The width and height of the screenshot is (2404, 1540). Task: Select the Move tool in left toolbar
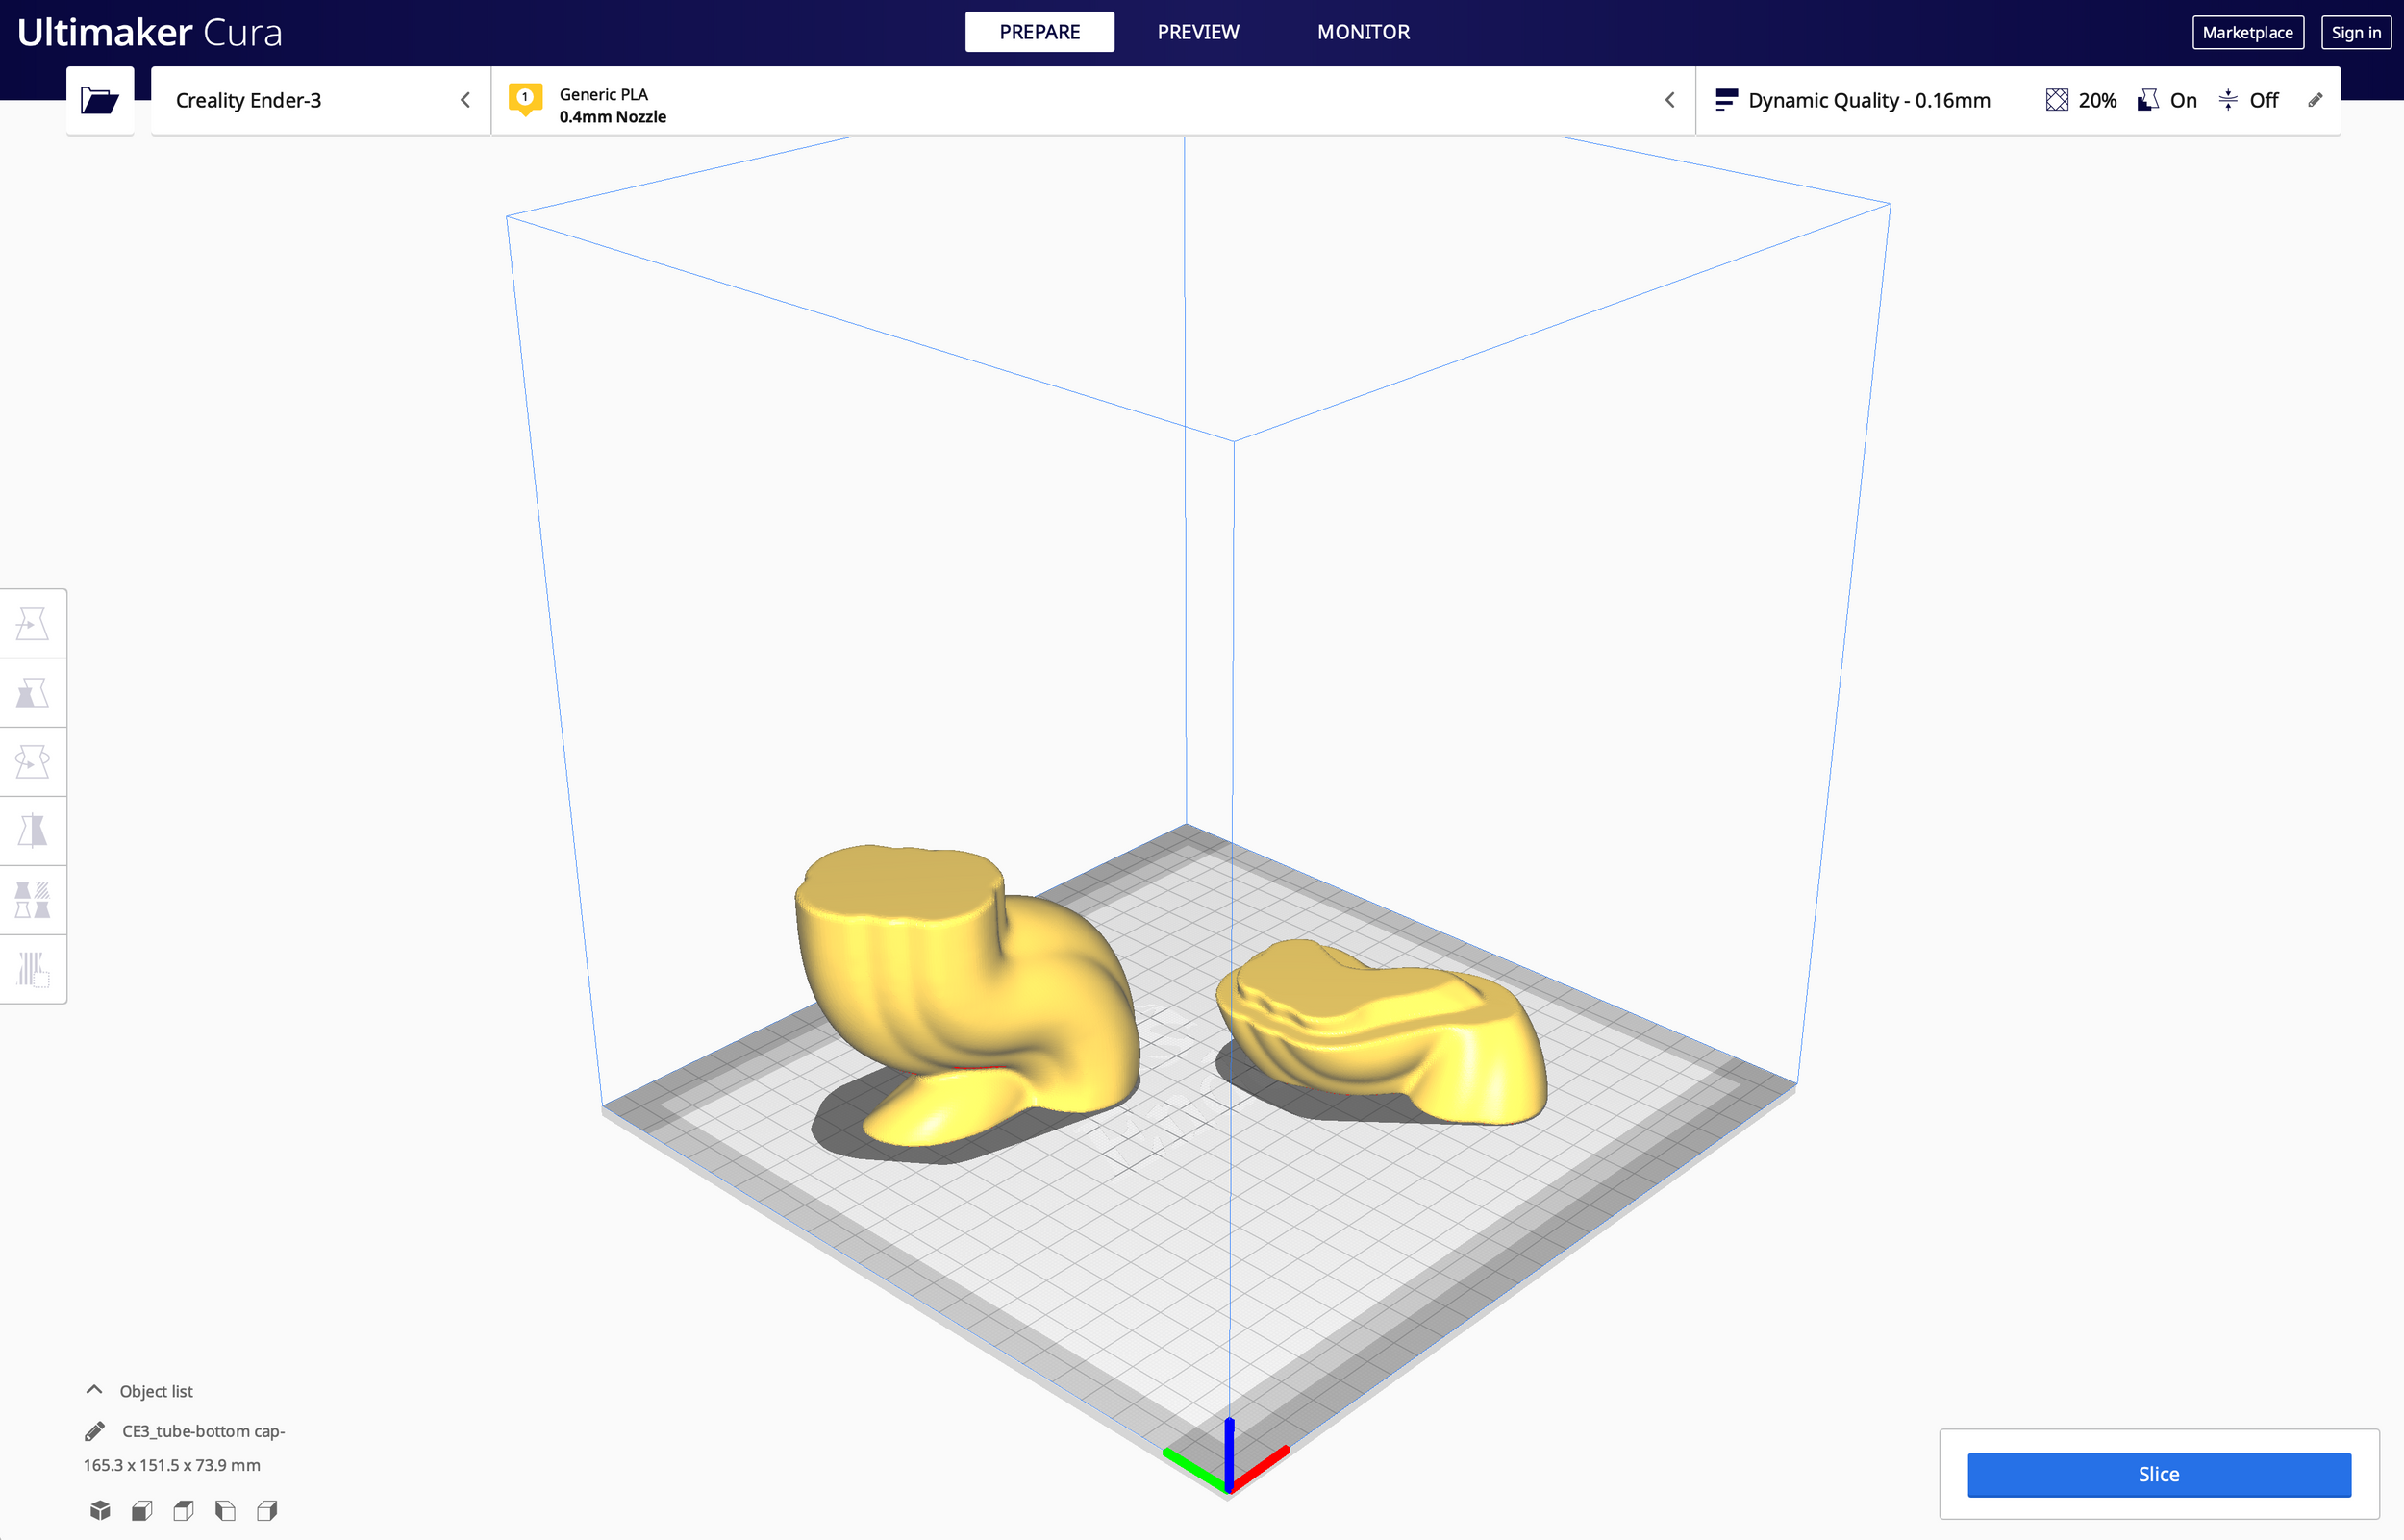coord(33,624)
